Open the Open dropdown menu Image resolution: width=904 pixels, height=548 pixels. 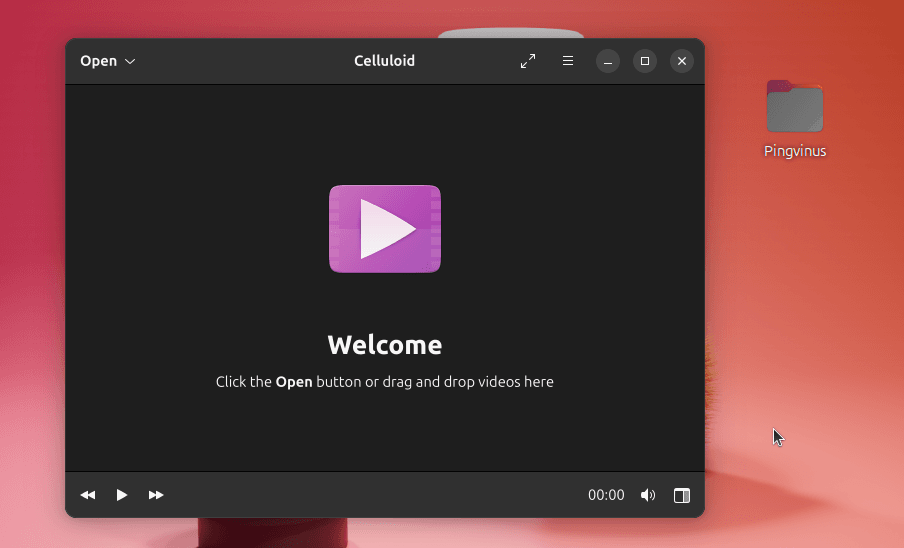(x=107, y=61)
